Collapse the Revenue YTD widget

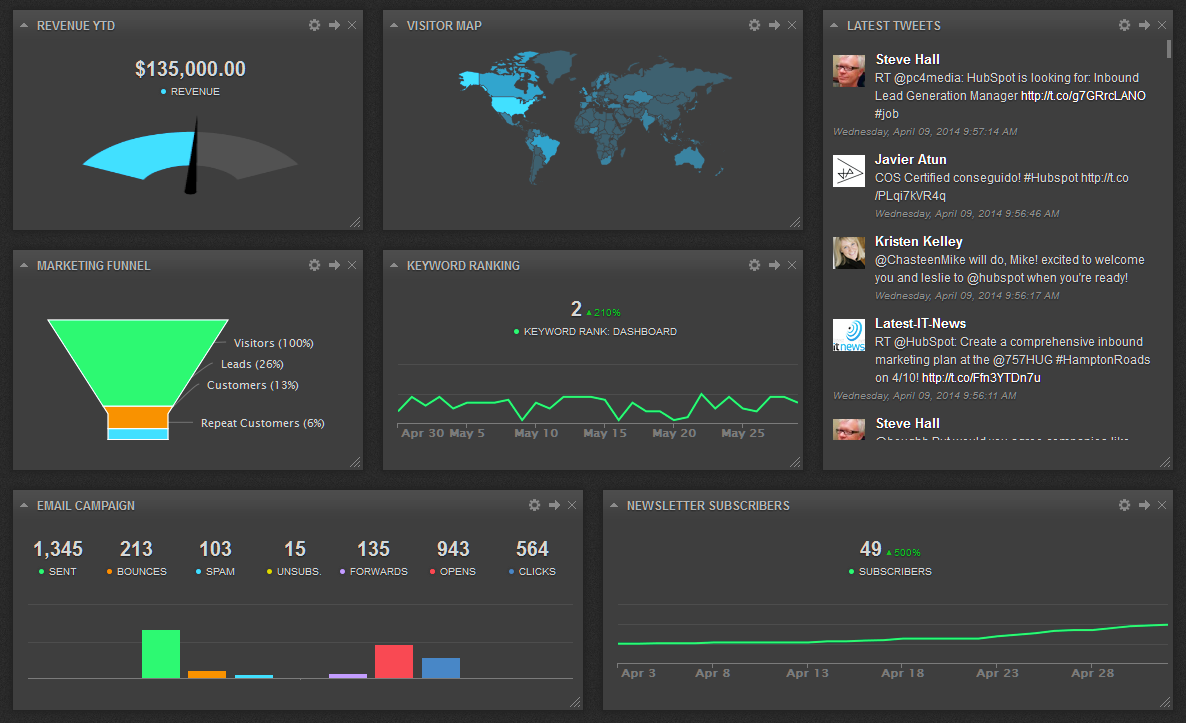click(23, 25)
